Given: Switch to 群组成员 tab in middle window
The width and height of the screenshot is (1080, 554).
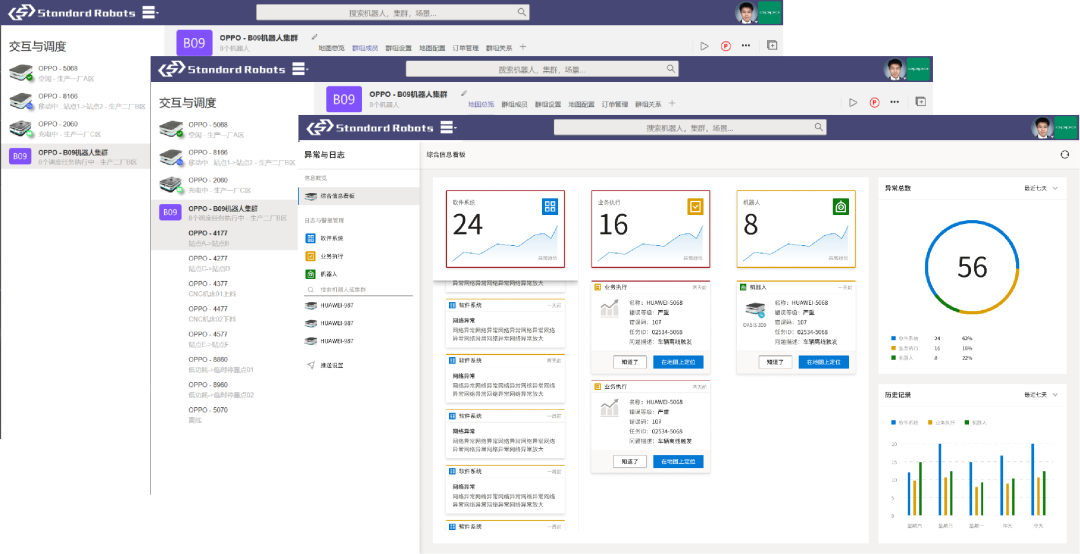Looking at the screenshot, I should tap(514, 105).
